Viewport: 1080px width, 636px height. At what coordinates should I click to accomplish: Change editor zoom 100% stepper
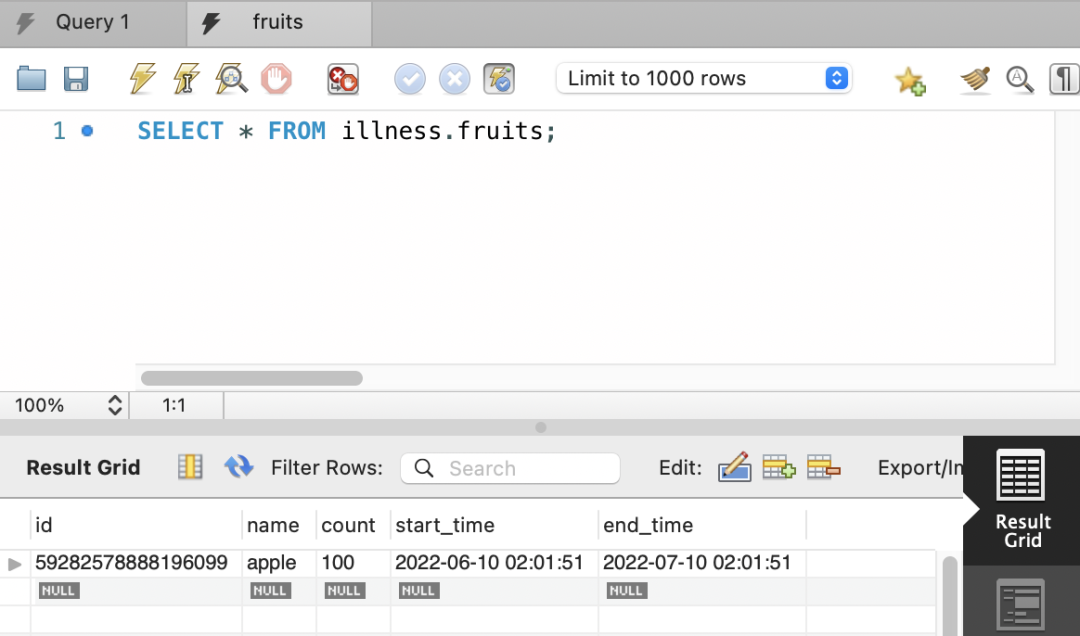tap(114, 405)
